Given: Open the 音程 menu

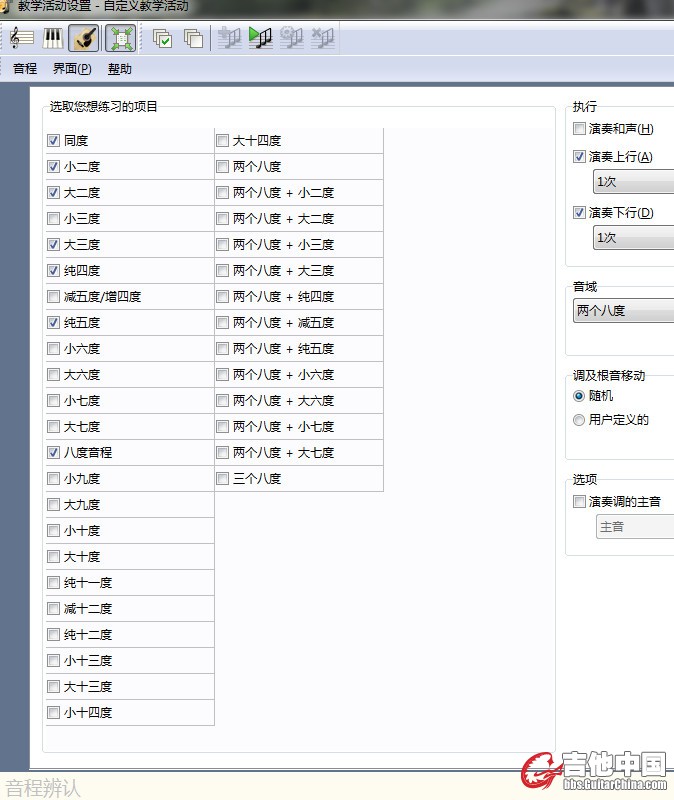Looking at the screenshot, I should 25,69.
